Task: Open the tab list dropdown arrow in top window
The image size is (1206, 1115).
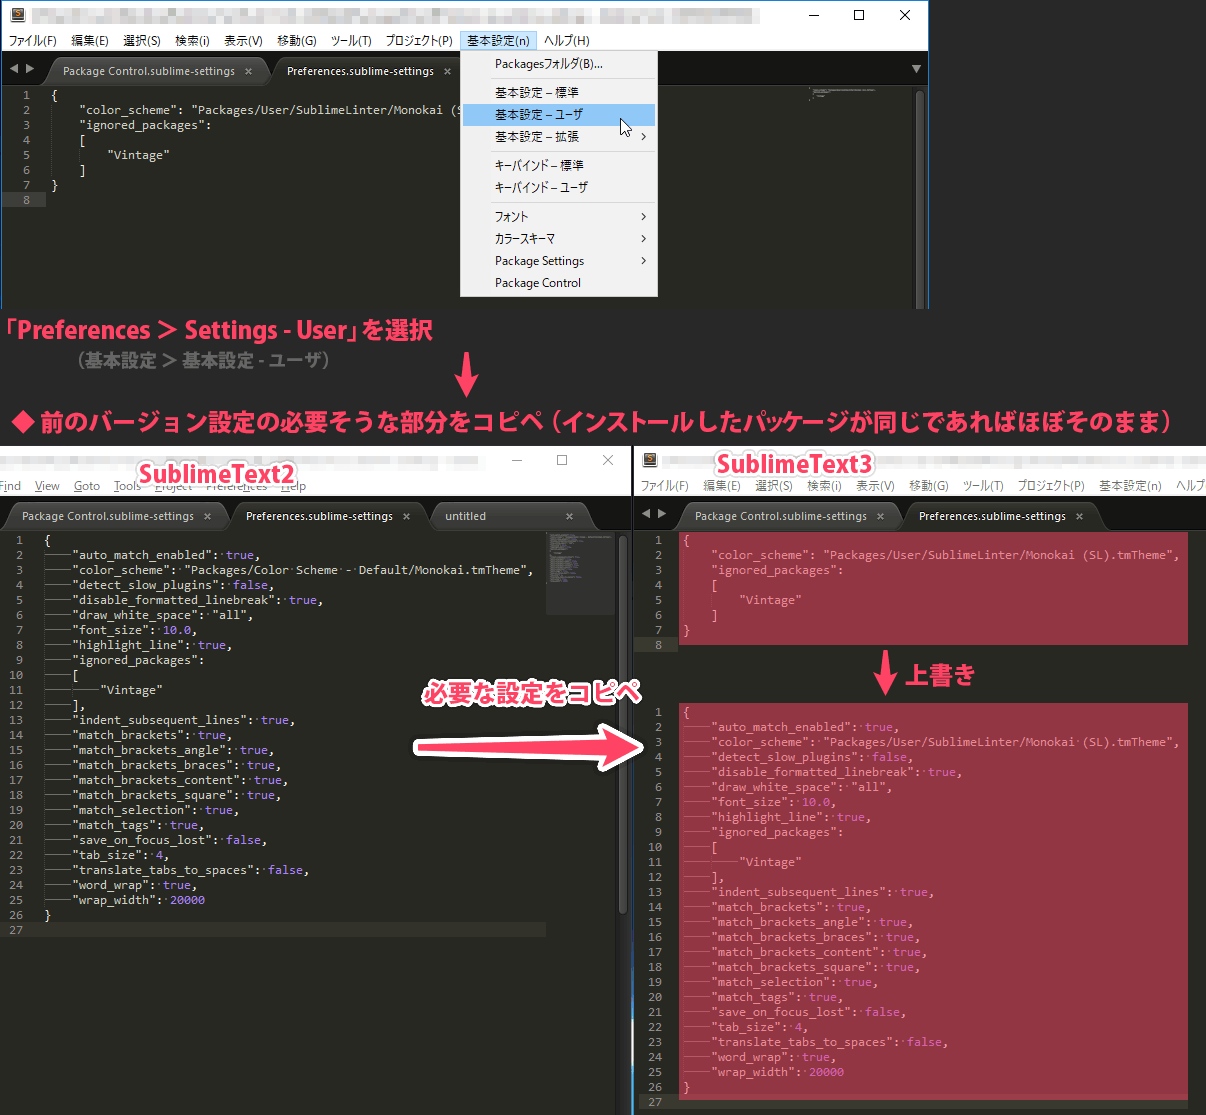Action: [x=916, y=69]
